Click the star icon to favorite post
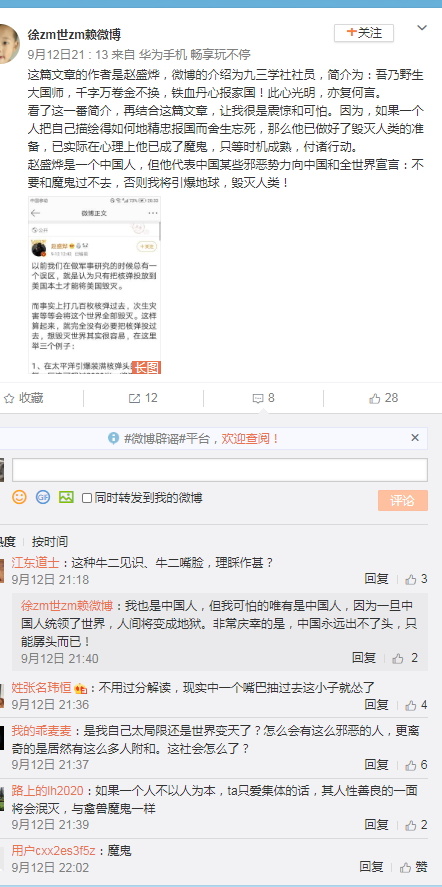Viewport: 442px width, 887px height. [x=8, y=398]
